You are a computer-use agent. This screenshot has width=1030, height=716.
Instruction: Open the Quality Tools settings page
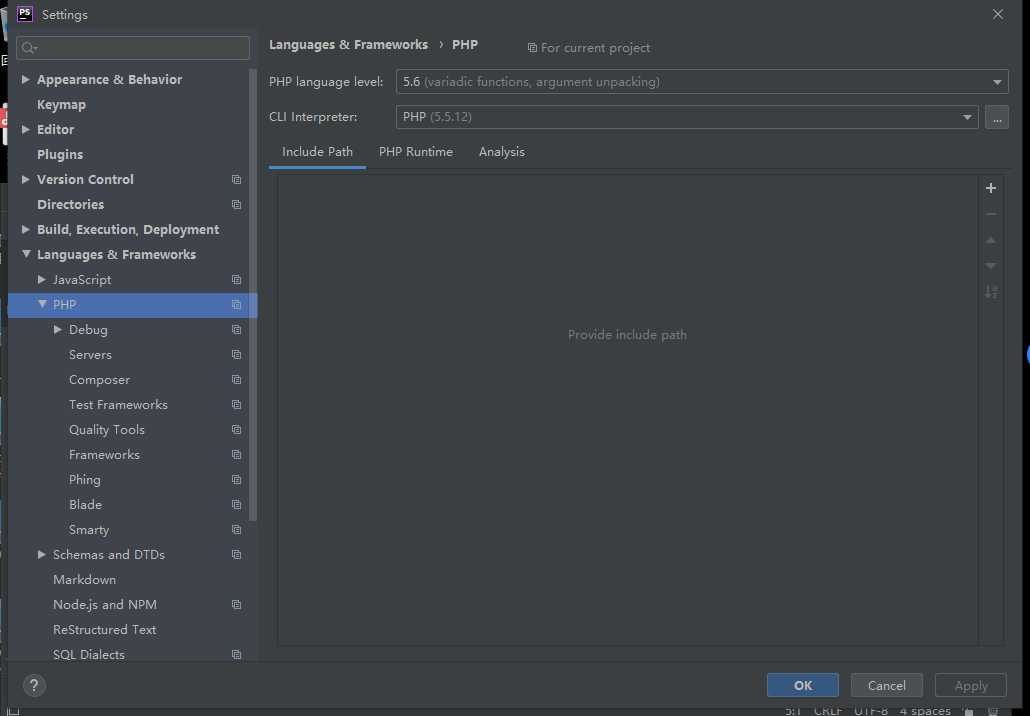pyautogui.click(x=106, y=430)
